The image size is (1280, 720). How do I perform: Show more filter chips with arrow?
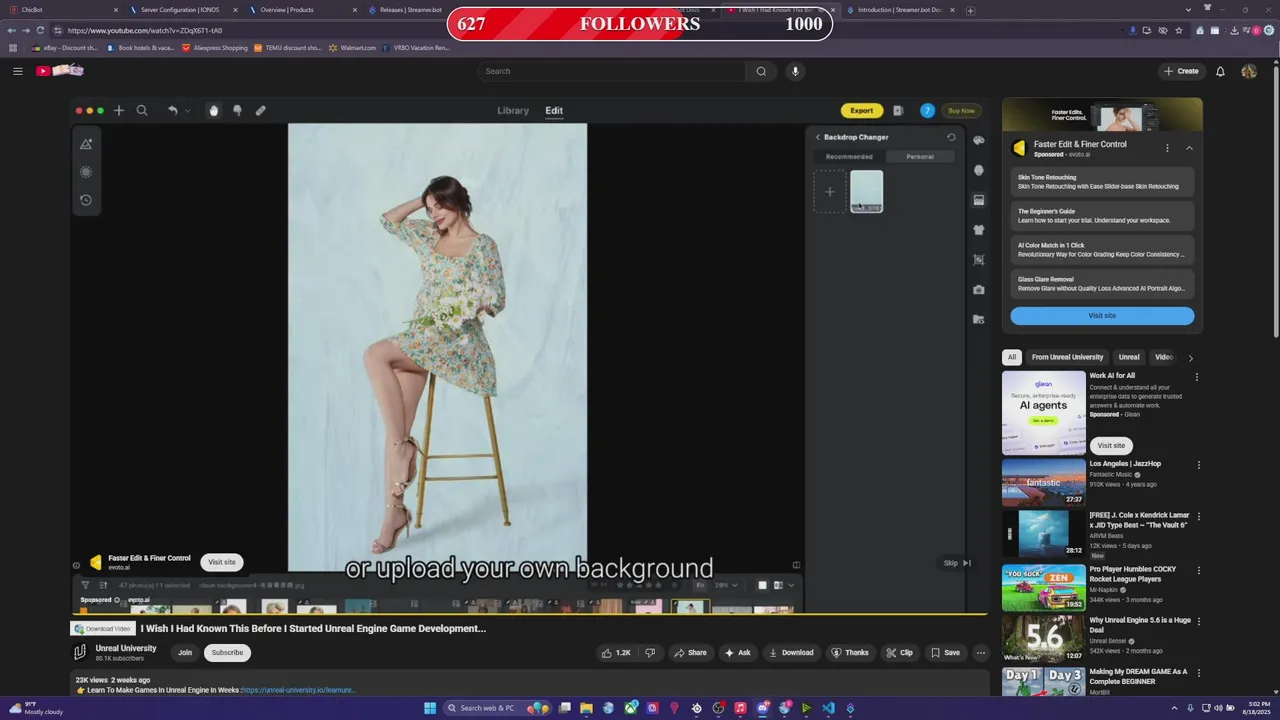[1190, 358]
